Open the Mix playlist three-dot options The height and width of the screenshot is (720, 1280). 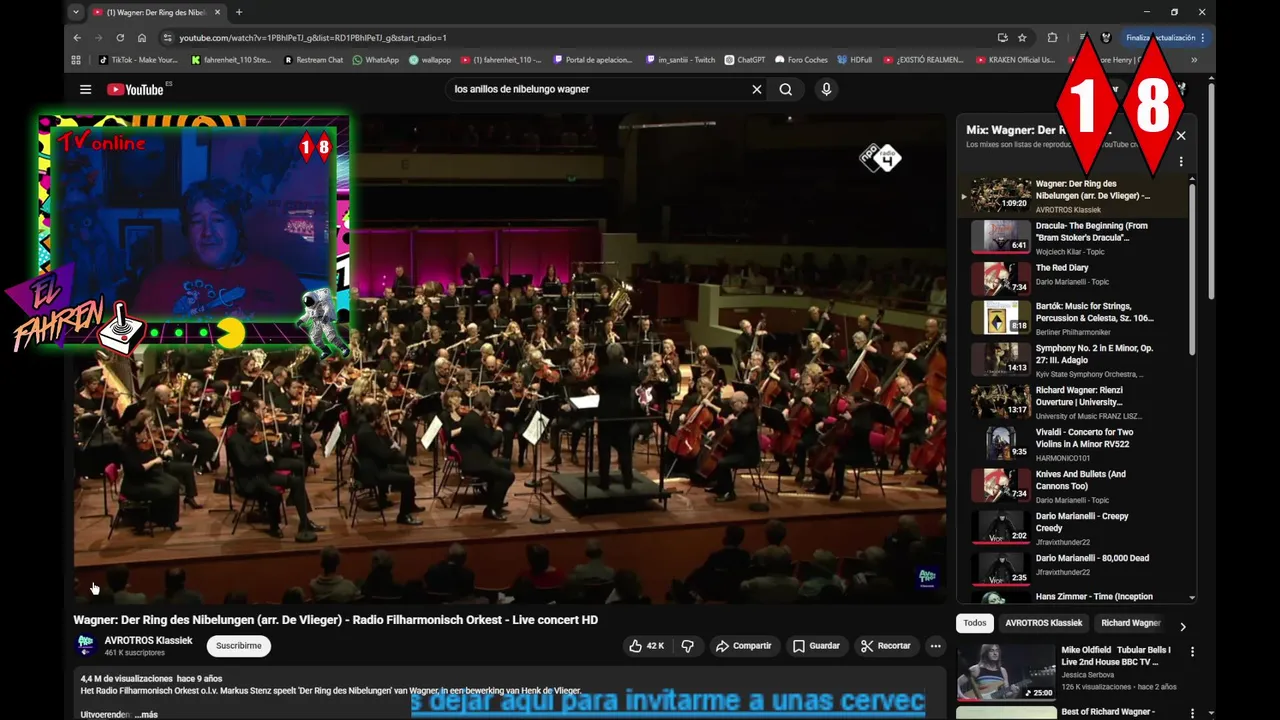pyautogui.click(x=1181, y=162)
